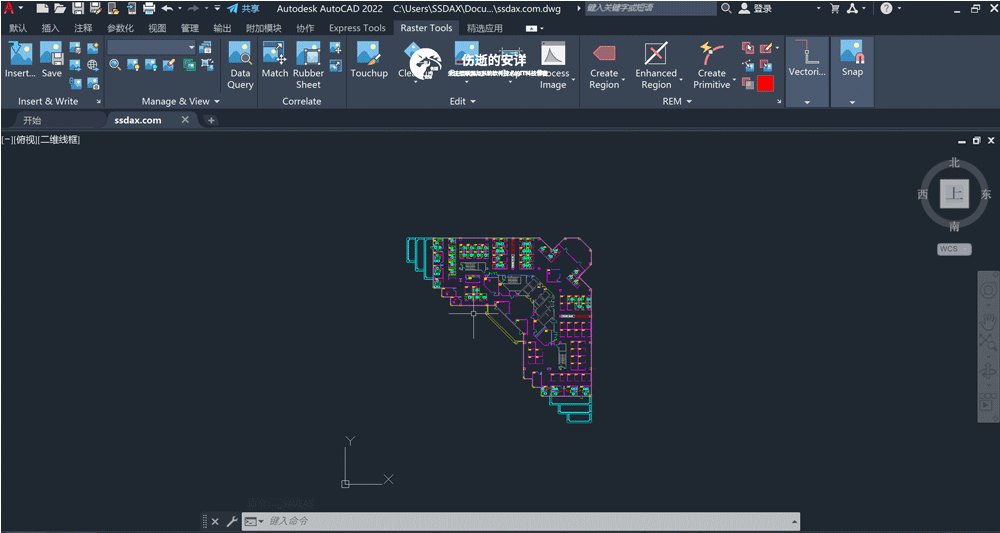Click the Plot printer icon

pos(149,9)
